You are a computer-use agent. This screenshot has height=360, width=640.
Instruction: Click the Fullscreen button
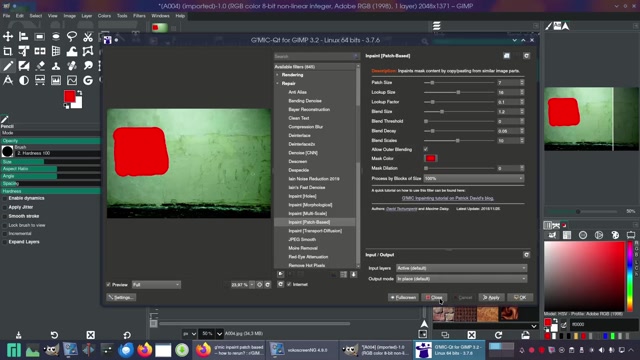coord(403,298)
